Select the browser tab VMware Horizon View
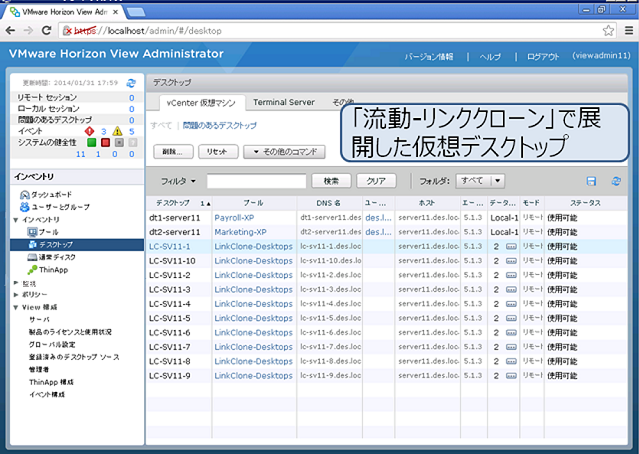 tap(64, 12)
